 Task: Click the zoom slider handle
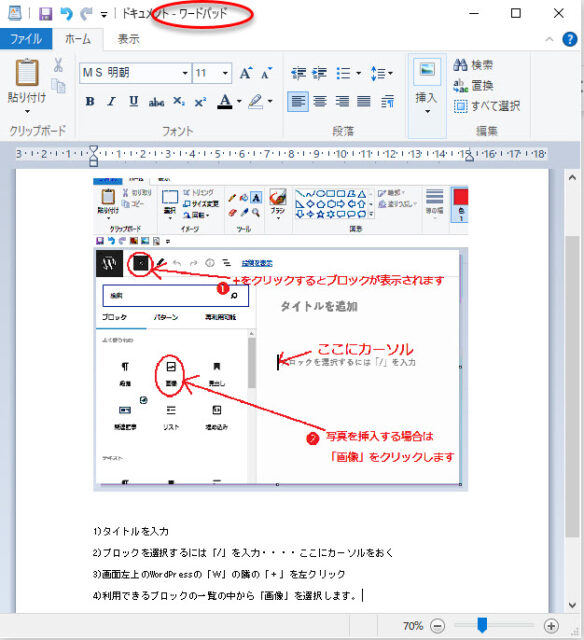click(482, 624)
